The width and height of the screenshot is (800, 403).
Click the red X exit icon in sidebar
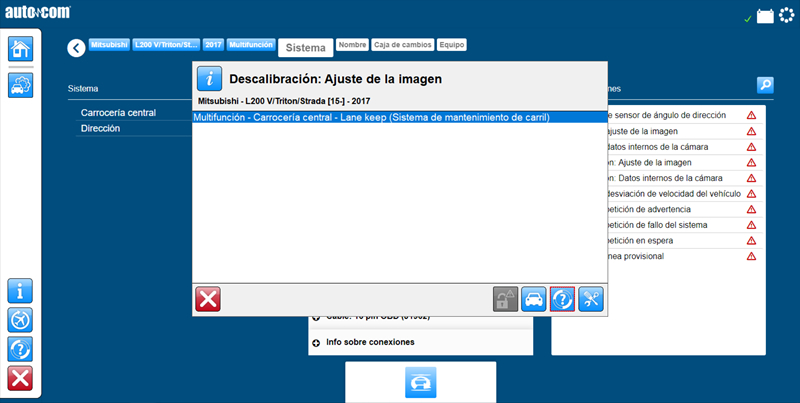(20, 378)
